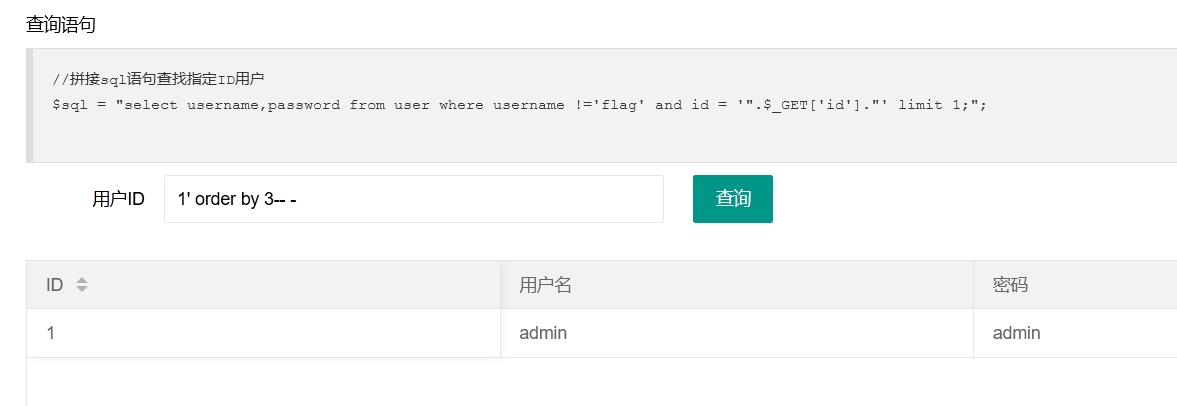1177x406 pixels.
Task: Sort ID column ascending with up arrow
Action: [82, 281]
